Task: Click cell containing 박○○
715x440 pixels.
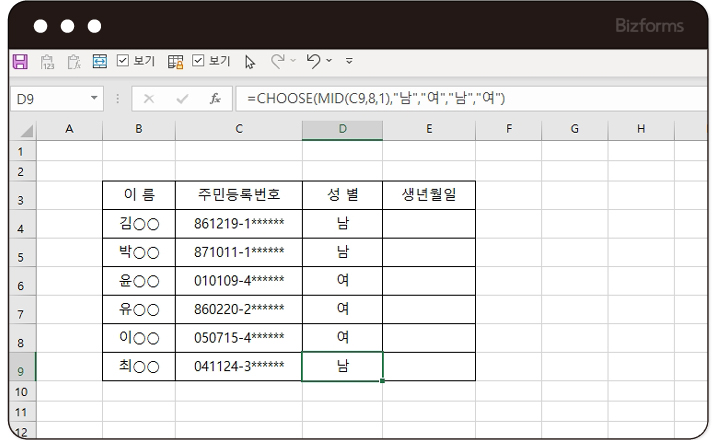Action: 139,252
